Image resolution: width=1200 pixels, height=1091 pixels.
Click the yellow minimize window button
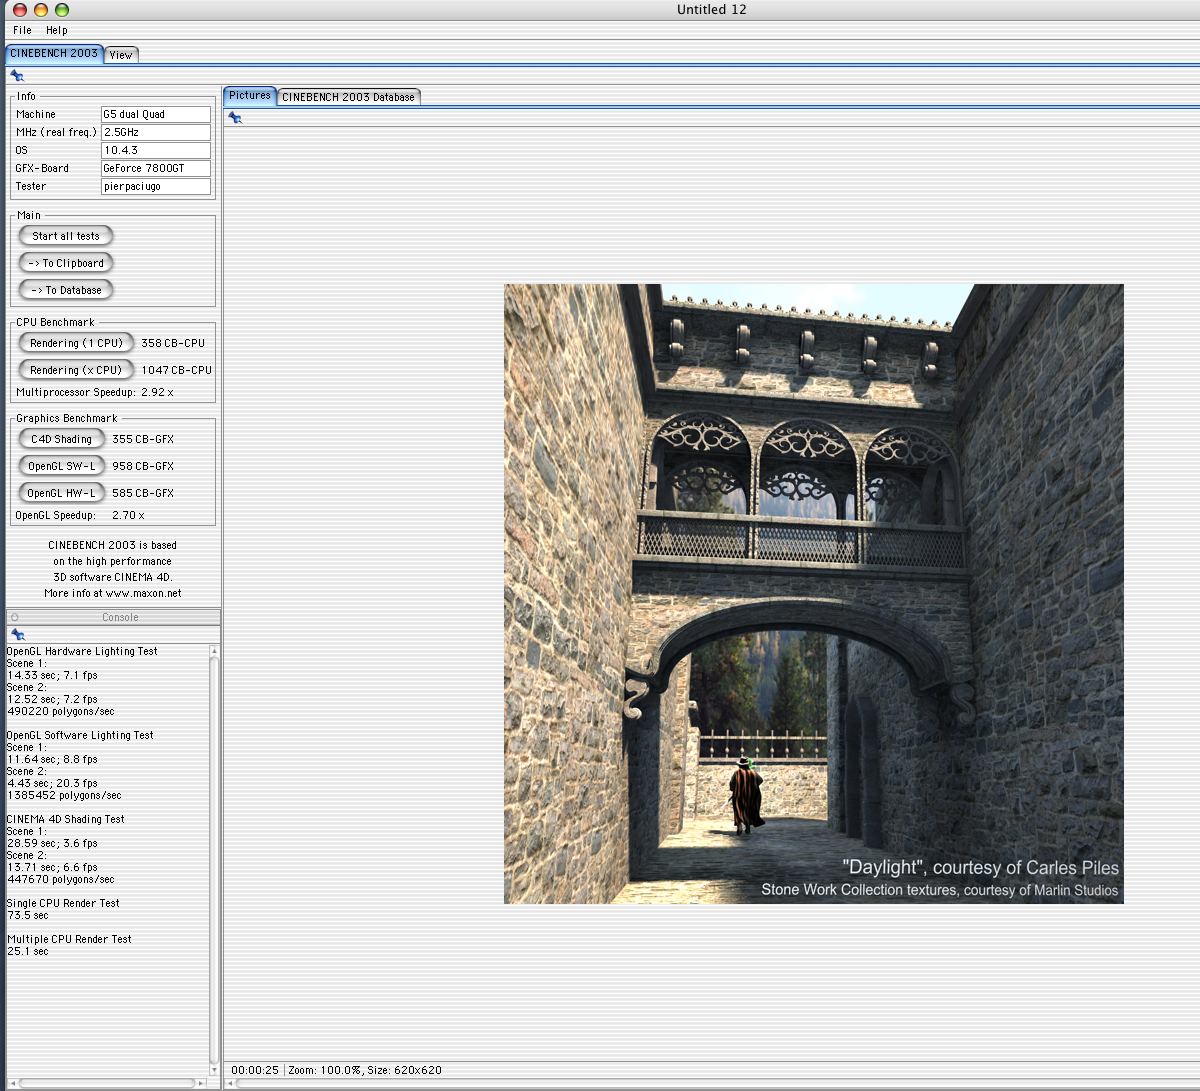pyautogui.click(x=41, y=10)
